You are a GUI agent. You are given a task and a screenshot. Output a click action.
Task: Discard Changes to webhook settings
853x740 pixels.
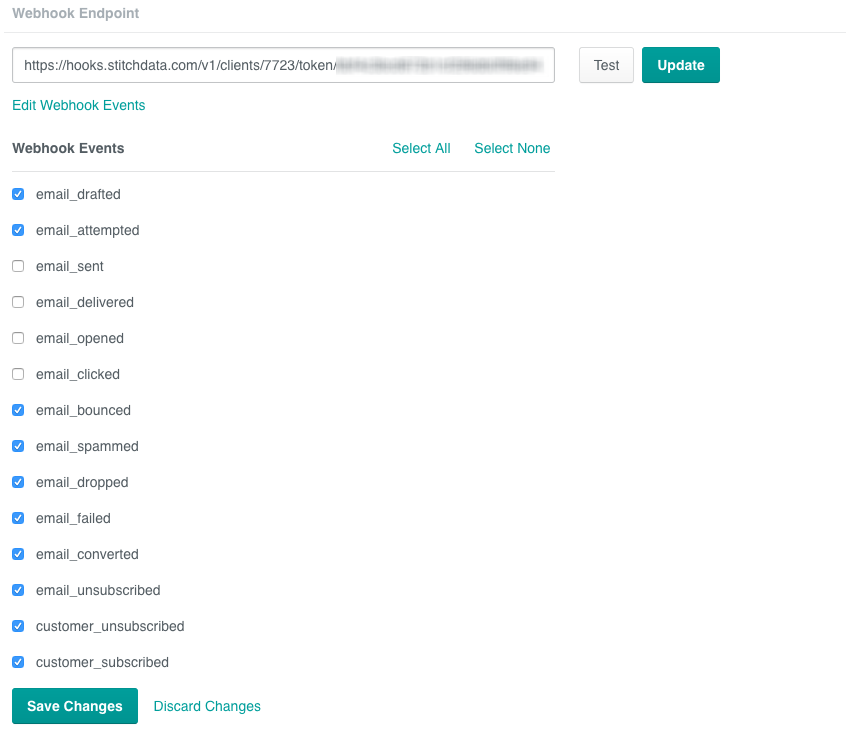(207, 706)
